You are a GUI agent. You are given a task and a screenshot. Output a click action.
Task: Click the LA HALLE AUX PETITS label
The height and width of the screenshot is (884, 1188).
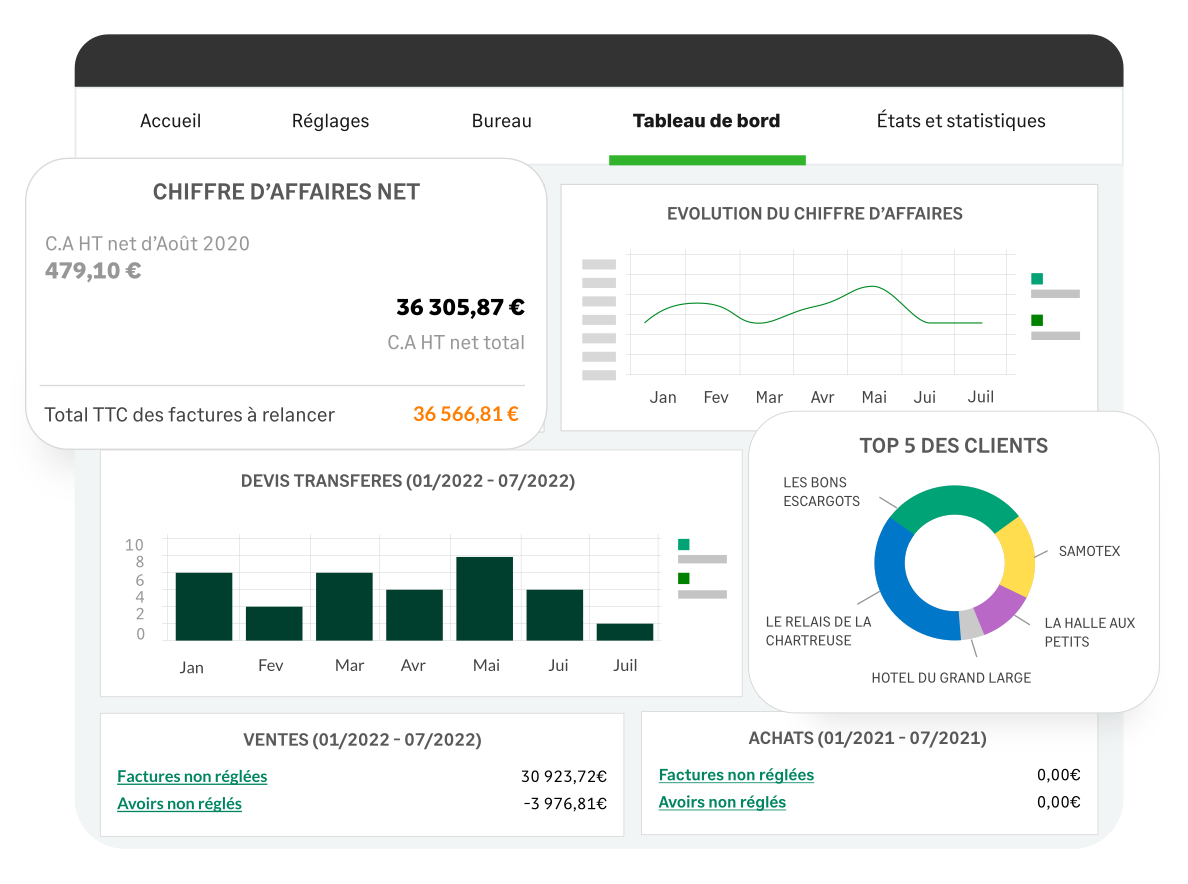coord(1090,633)
